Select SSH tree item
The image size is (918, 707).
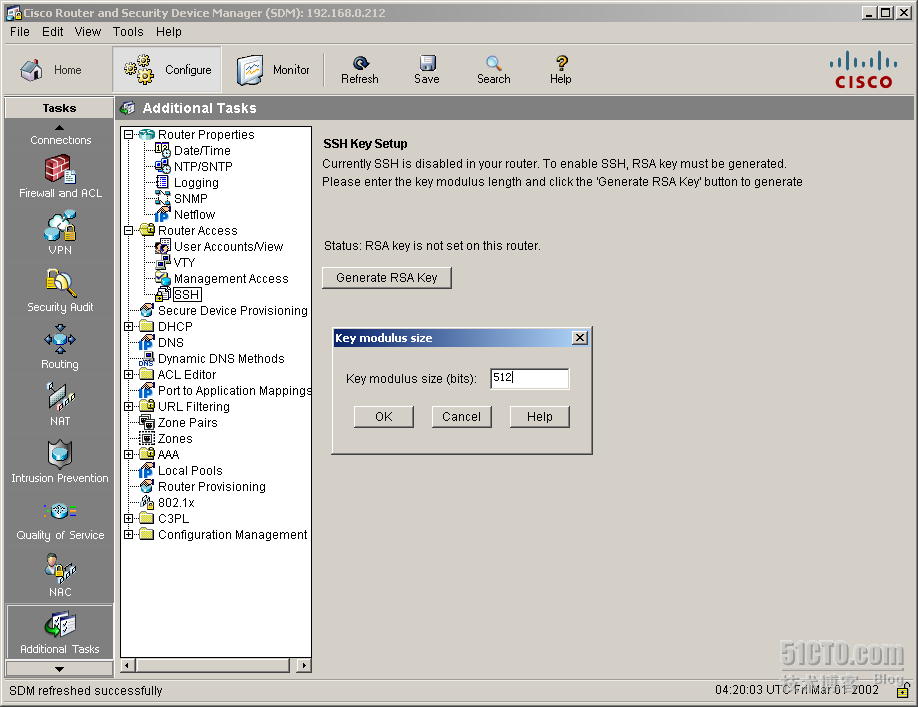coord(187,294)
